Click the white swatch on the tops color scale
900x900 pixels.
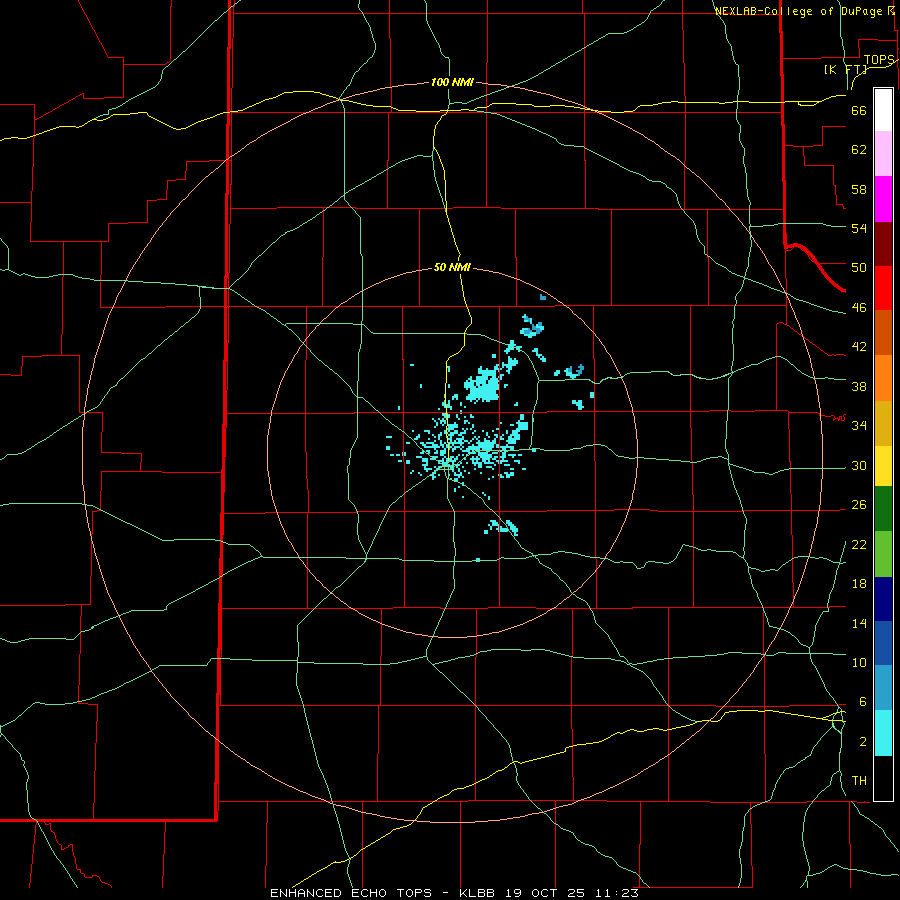883,110
